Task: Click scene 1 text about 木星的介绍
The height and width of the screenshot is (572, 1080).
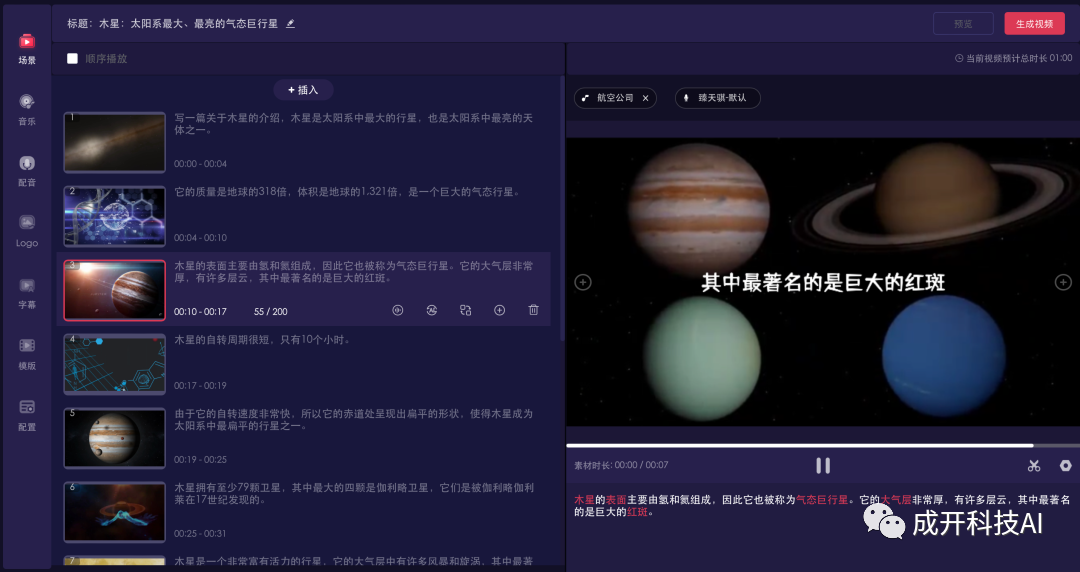Action: [353, 124]
